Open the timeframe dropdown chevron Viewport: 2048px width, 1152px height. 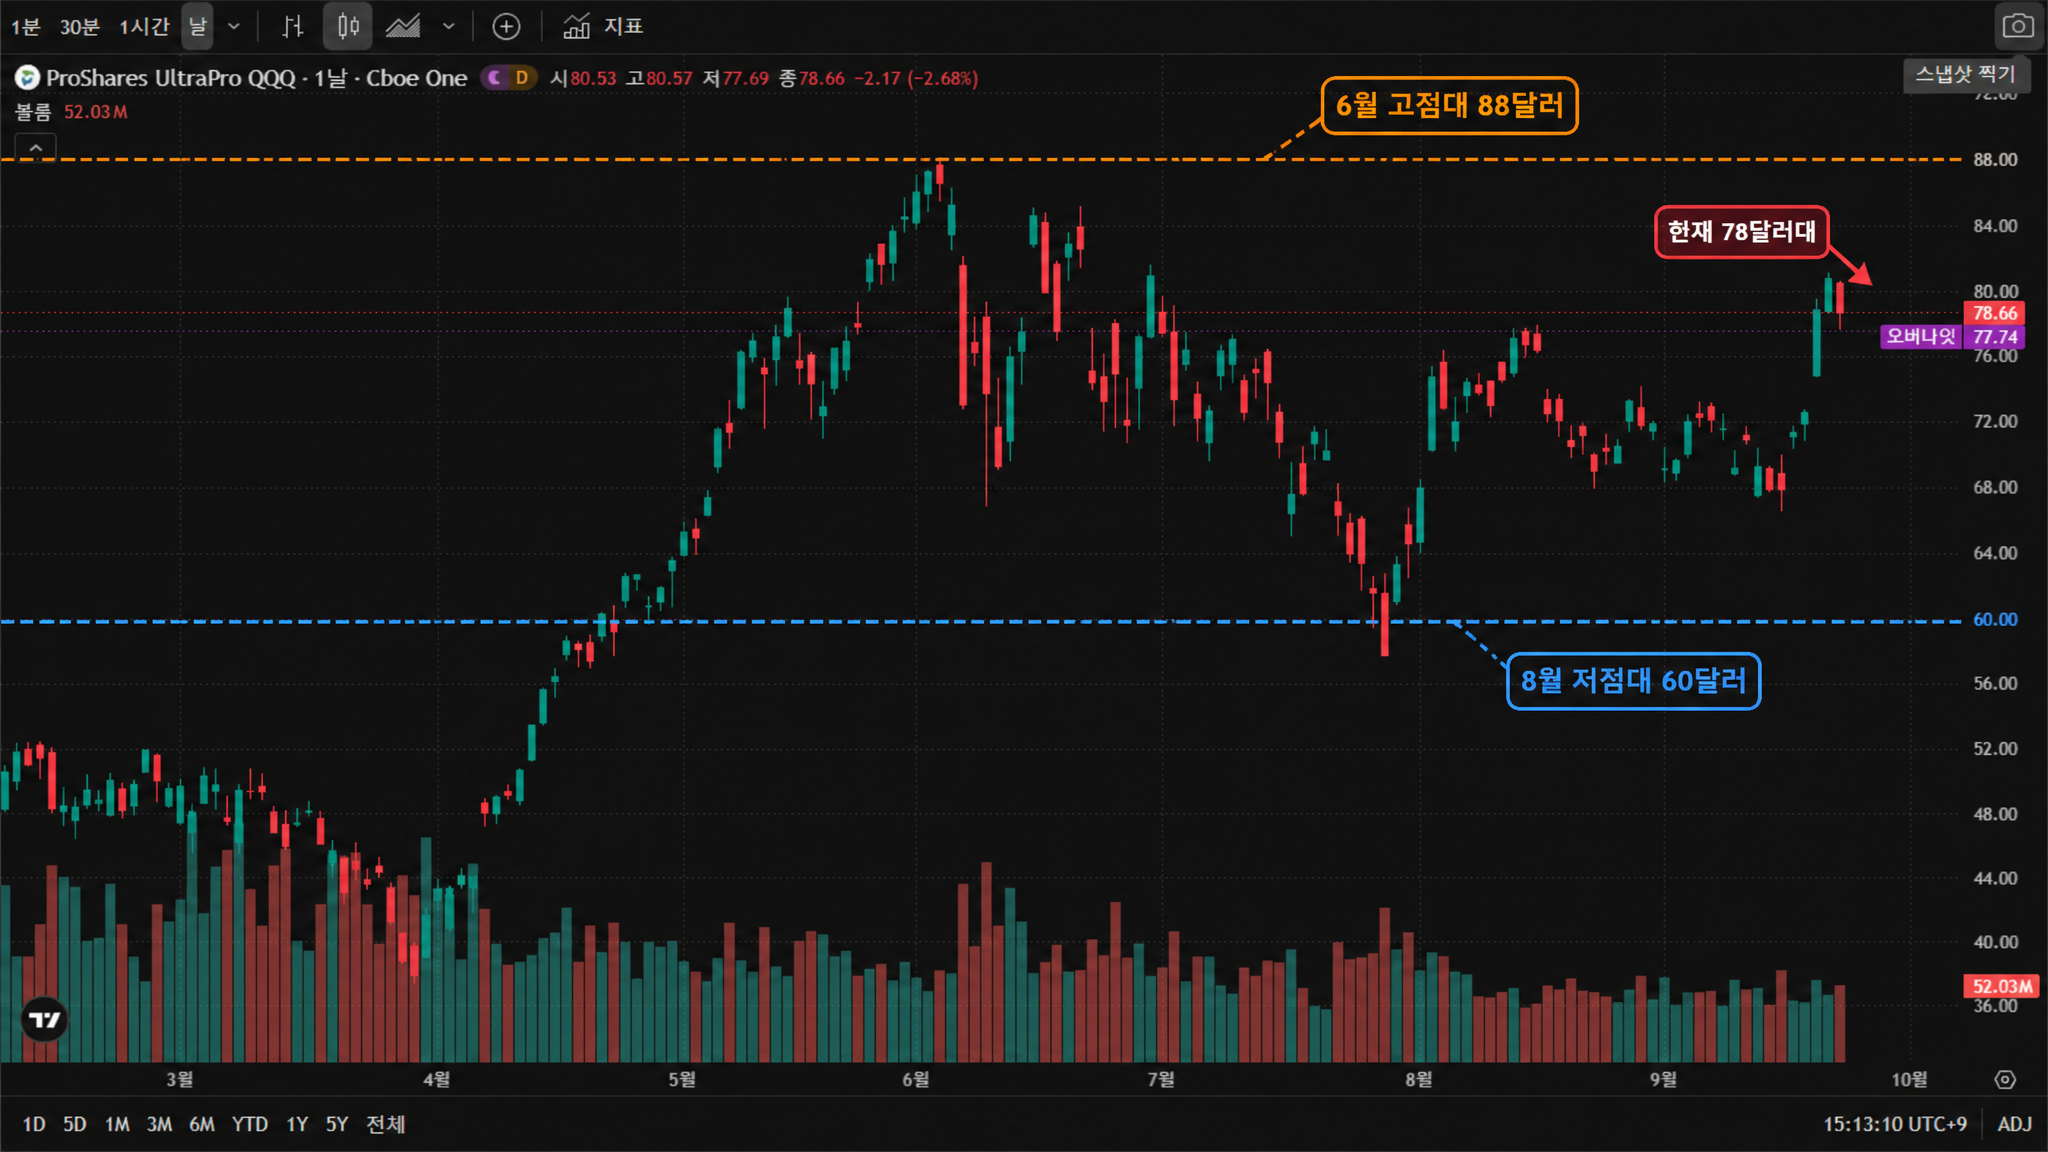234,27
